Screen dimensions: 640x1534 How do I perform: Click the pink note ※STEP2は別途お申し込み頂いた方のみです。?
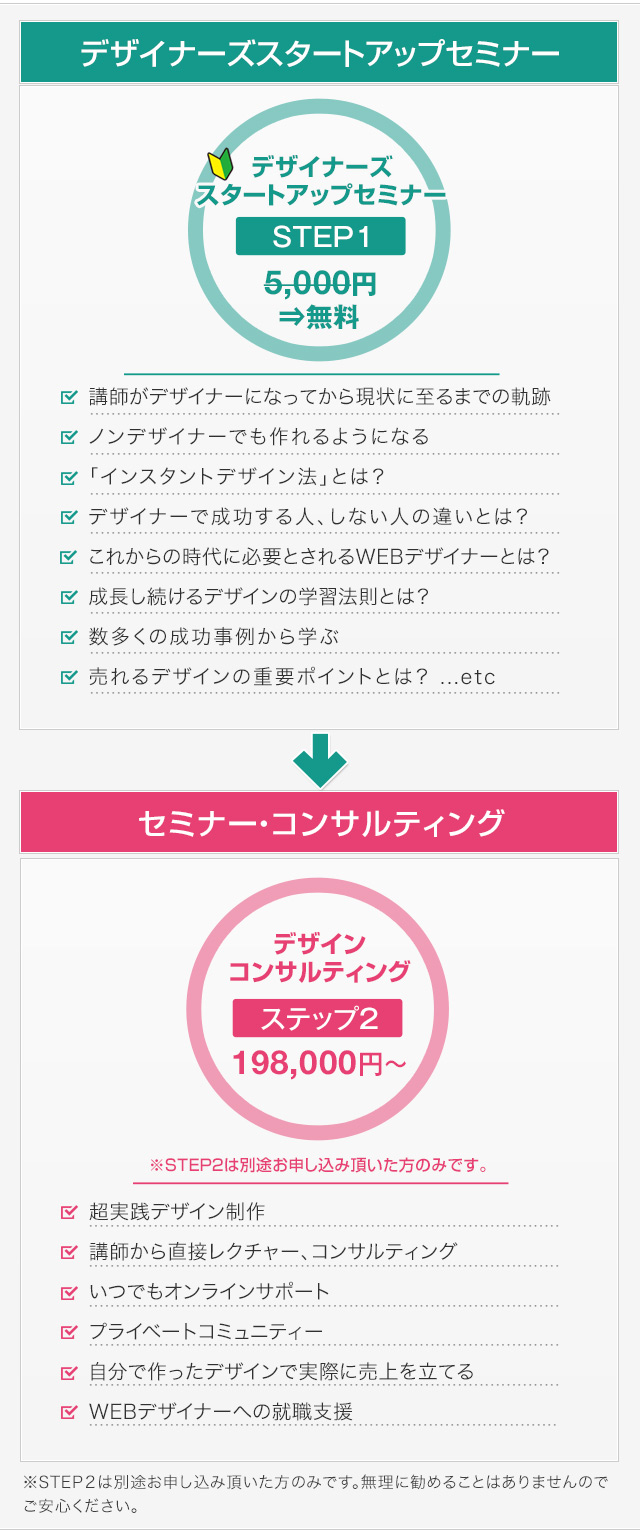coord(319,1165)
